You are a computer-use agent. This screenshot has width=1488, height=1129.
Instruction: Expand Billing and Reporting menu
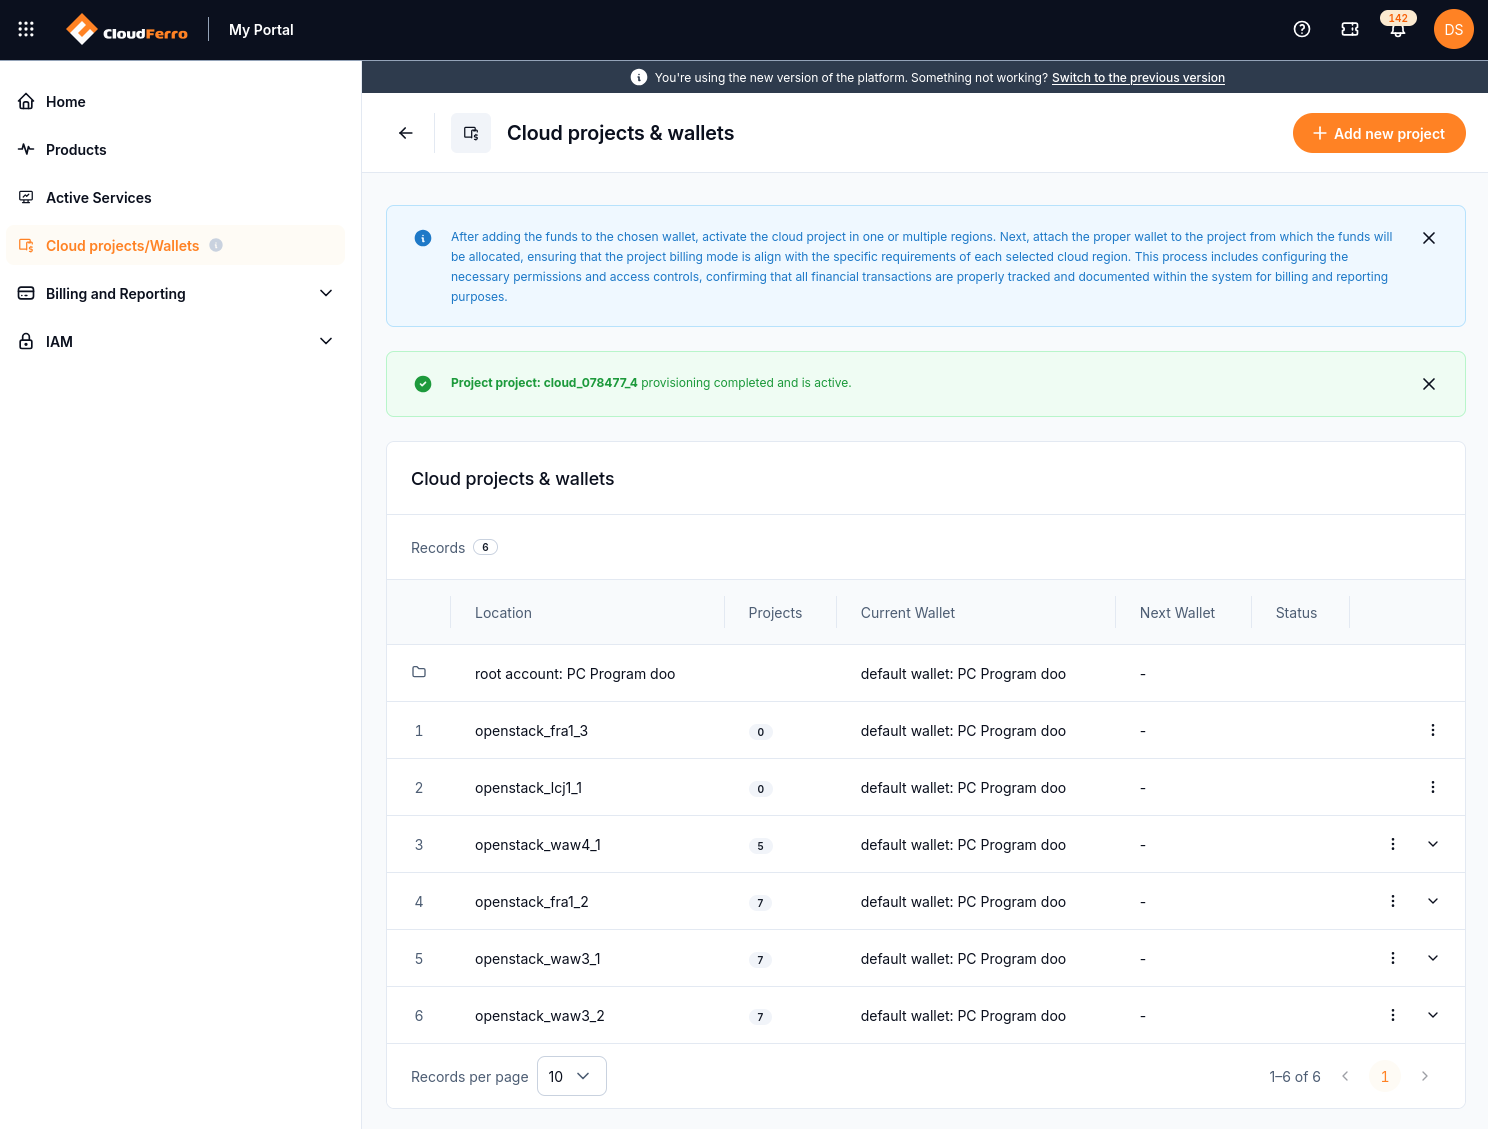pyautogui.click(x=176, y=293)
